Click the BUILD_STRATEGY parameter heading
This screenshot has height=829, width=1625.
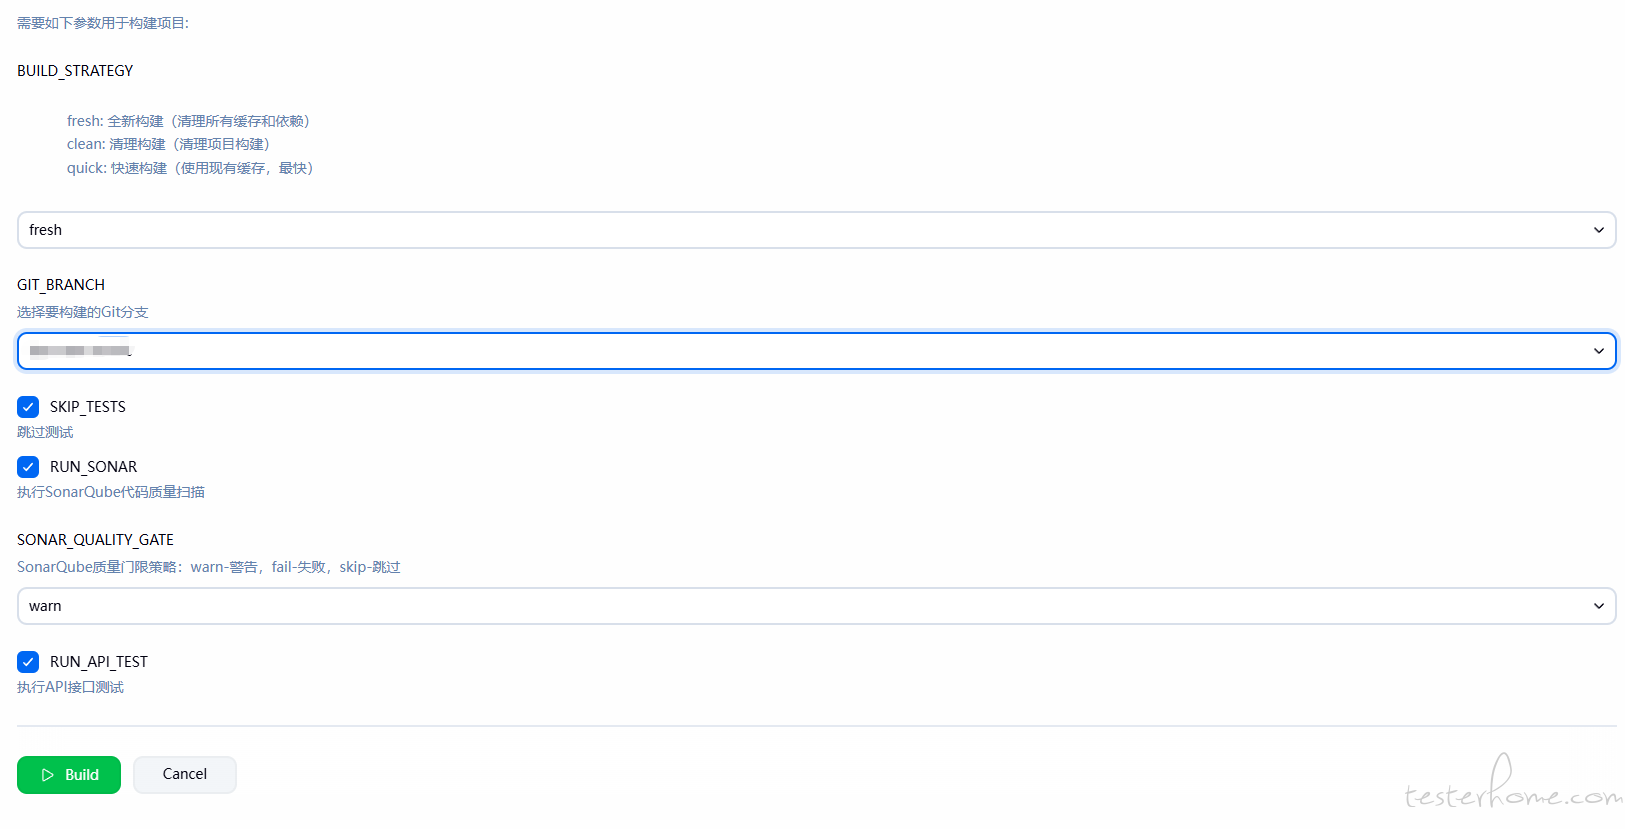click(x=75, y=71)
